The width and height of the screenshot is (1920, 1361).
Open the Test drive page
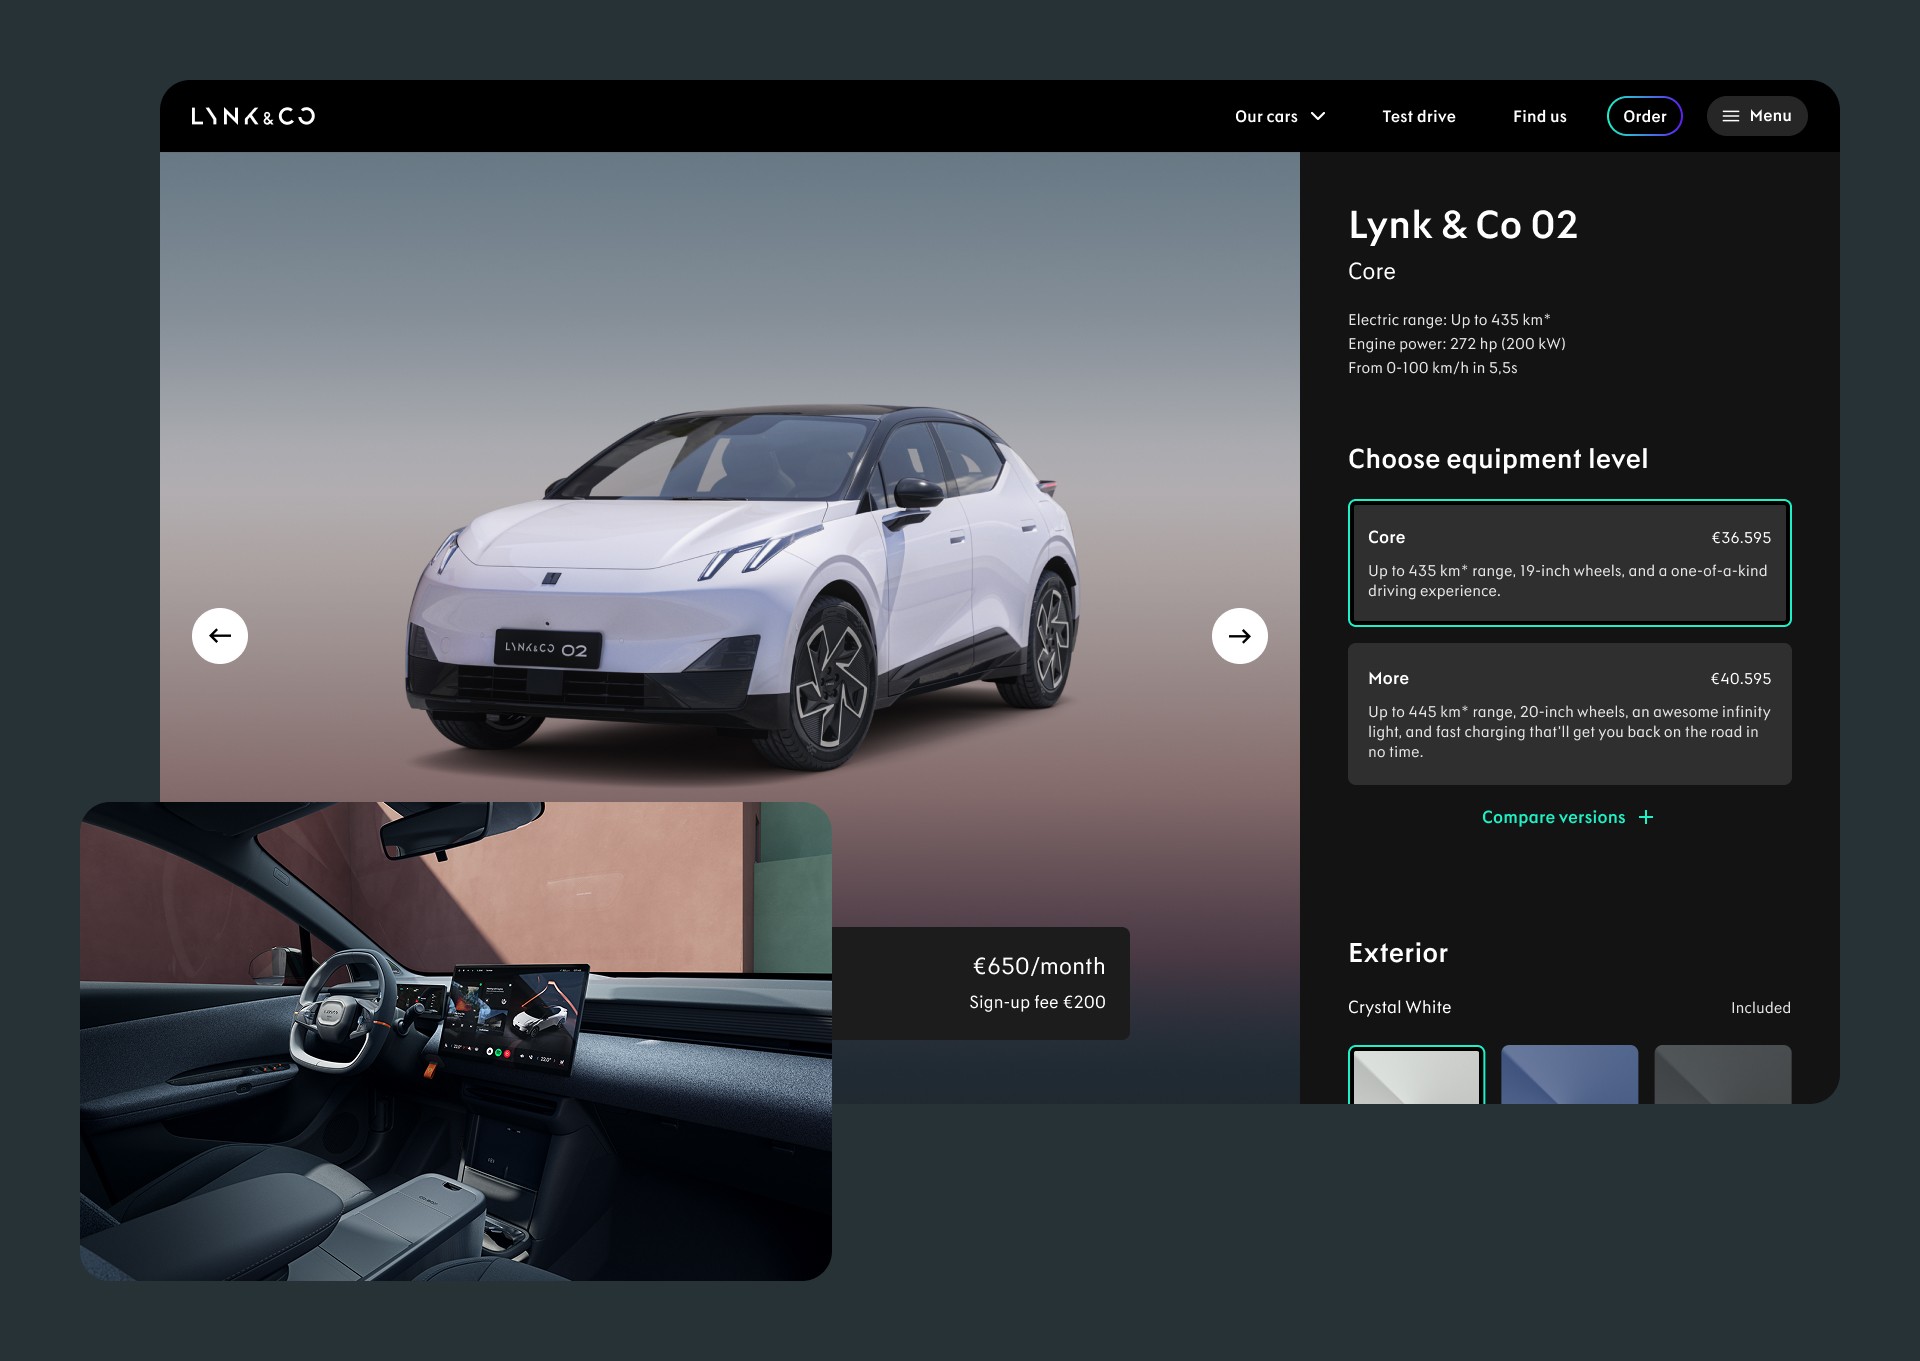point(1418,116)
